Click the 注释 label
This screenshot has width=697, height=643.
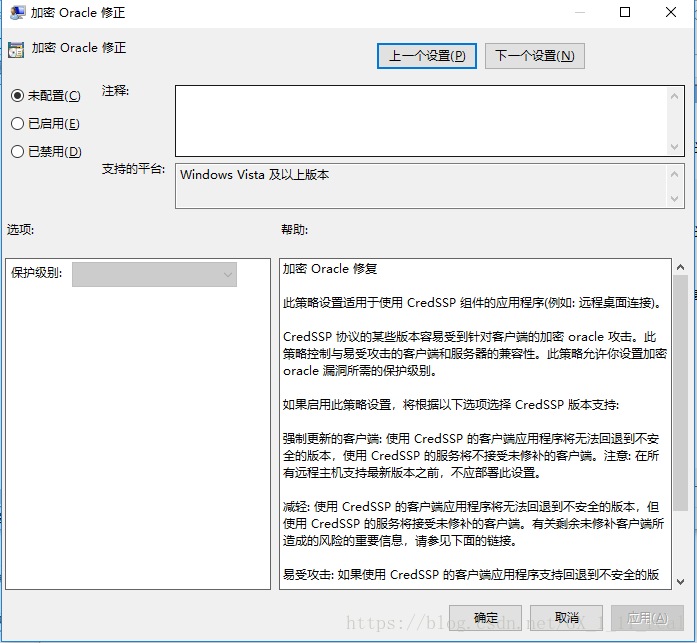point(115,91)
